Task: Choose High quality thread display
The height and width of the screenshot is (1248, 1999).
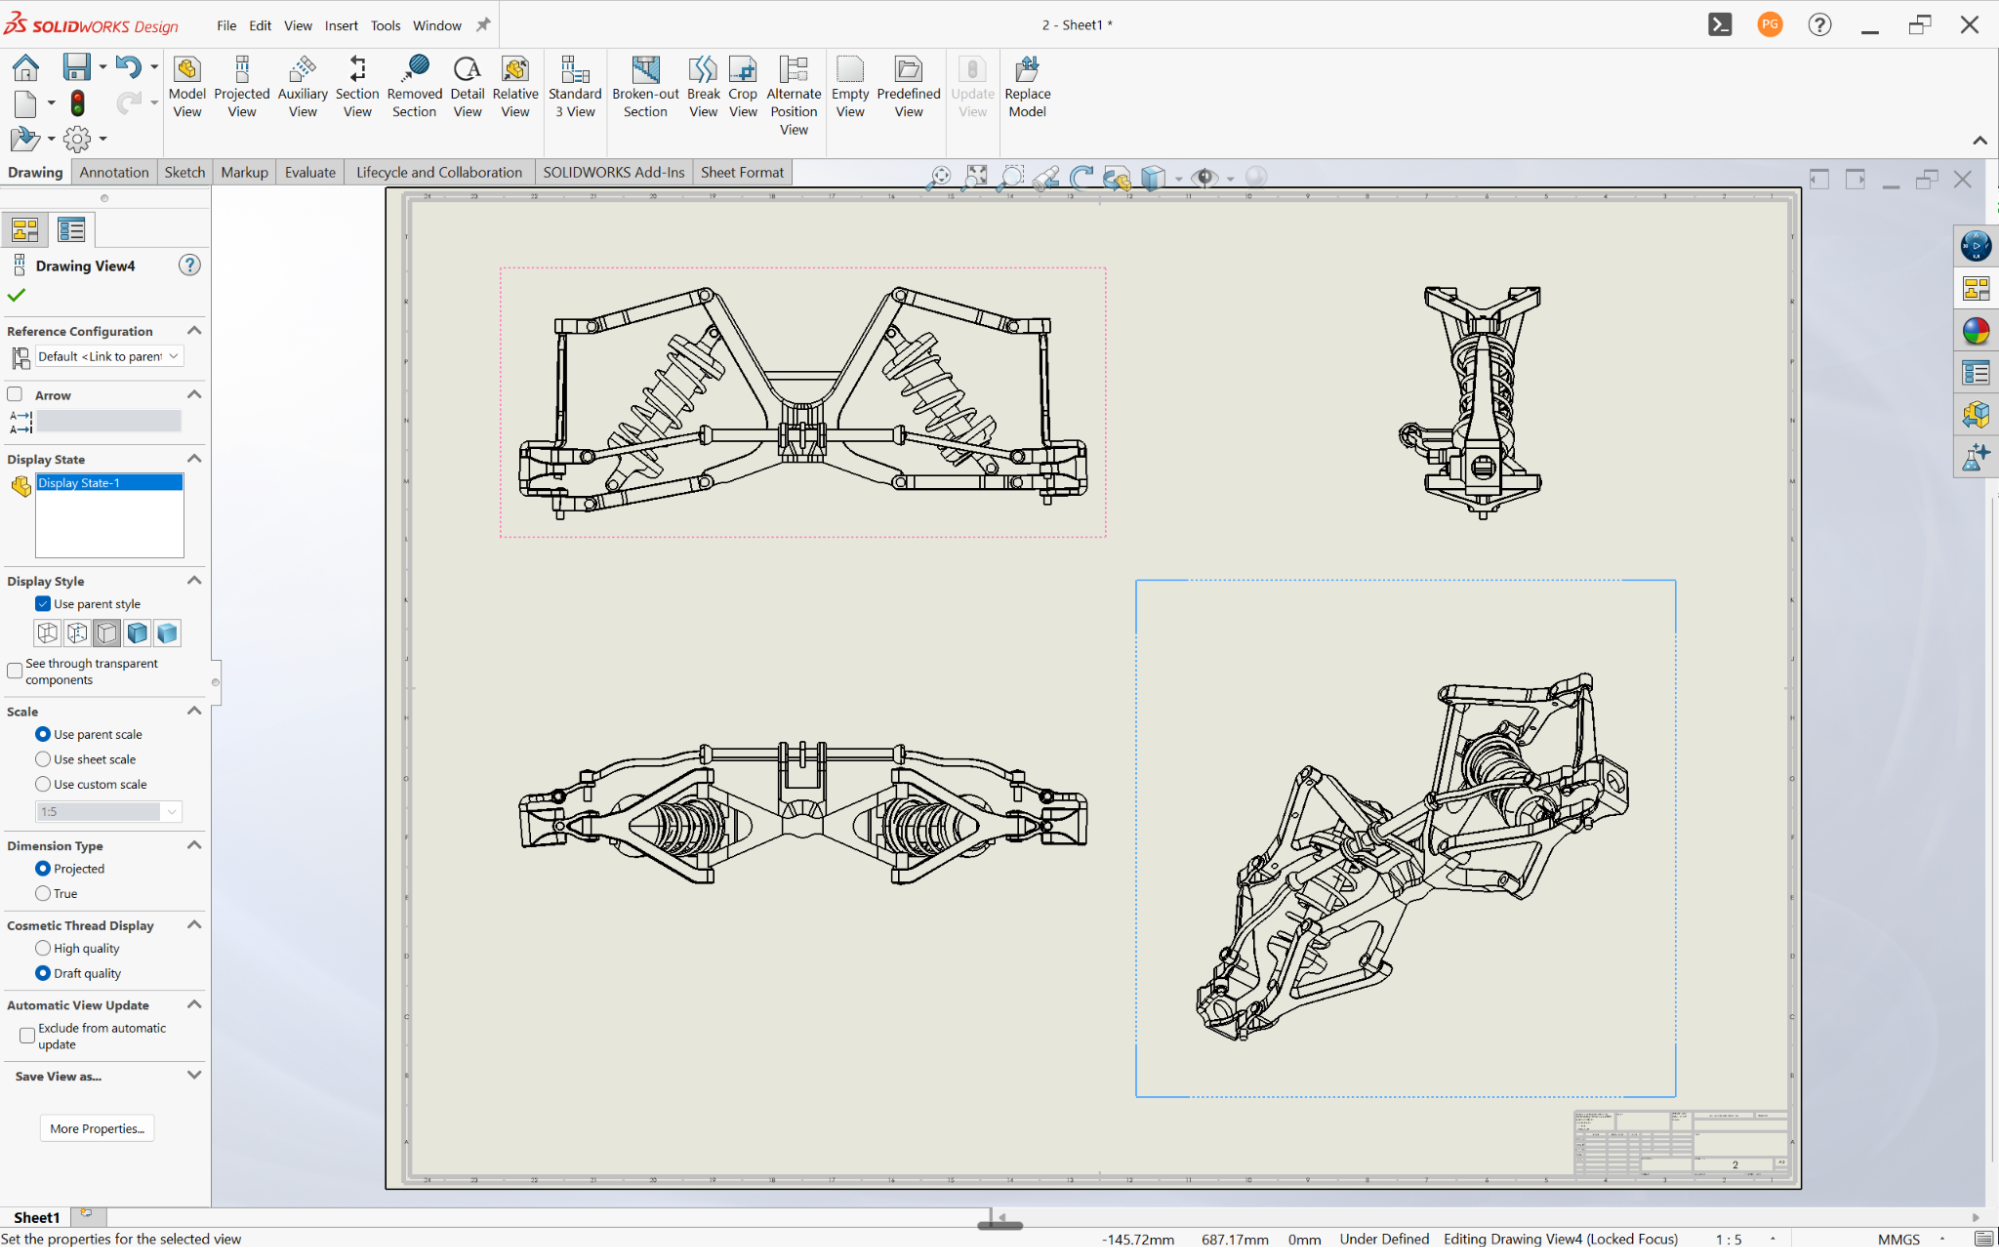Action: point(43,948)
